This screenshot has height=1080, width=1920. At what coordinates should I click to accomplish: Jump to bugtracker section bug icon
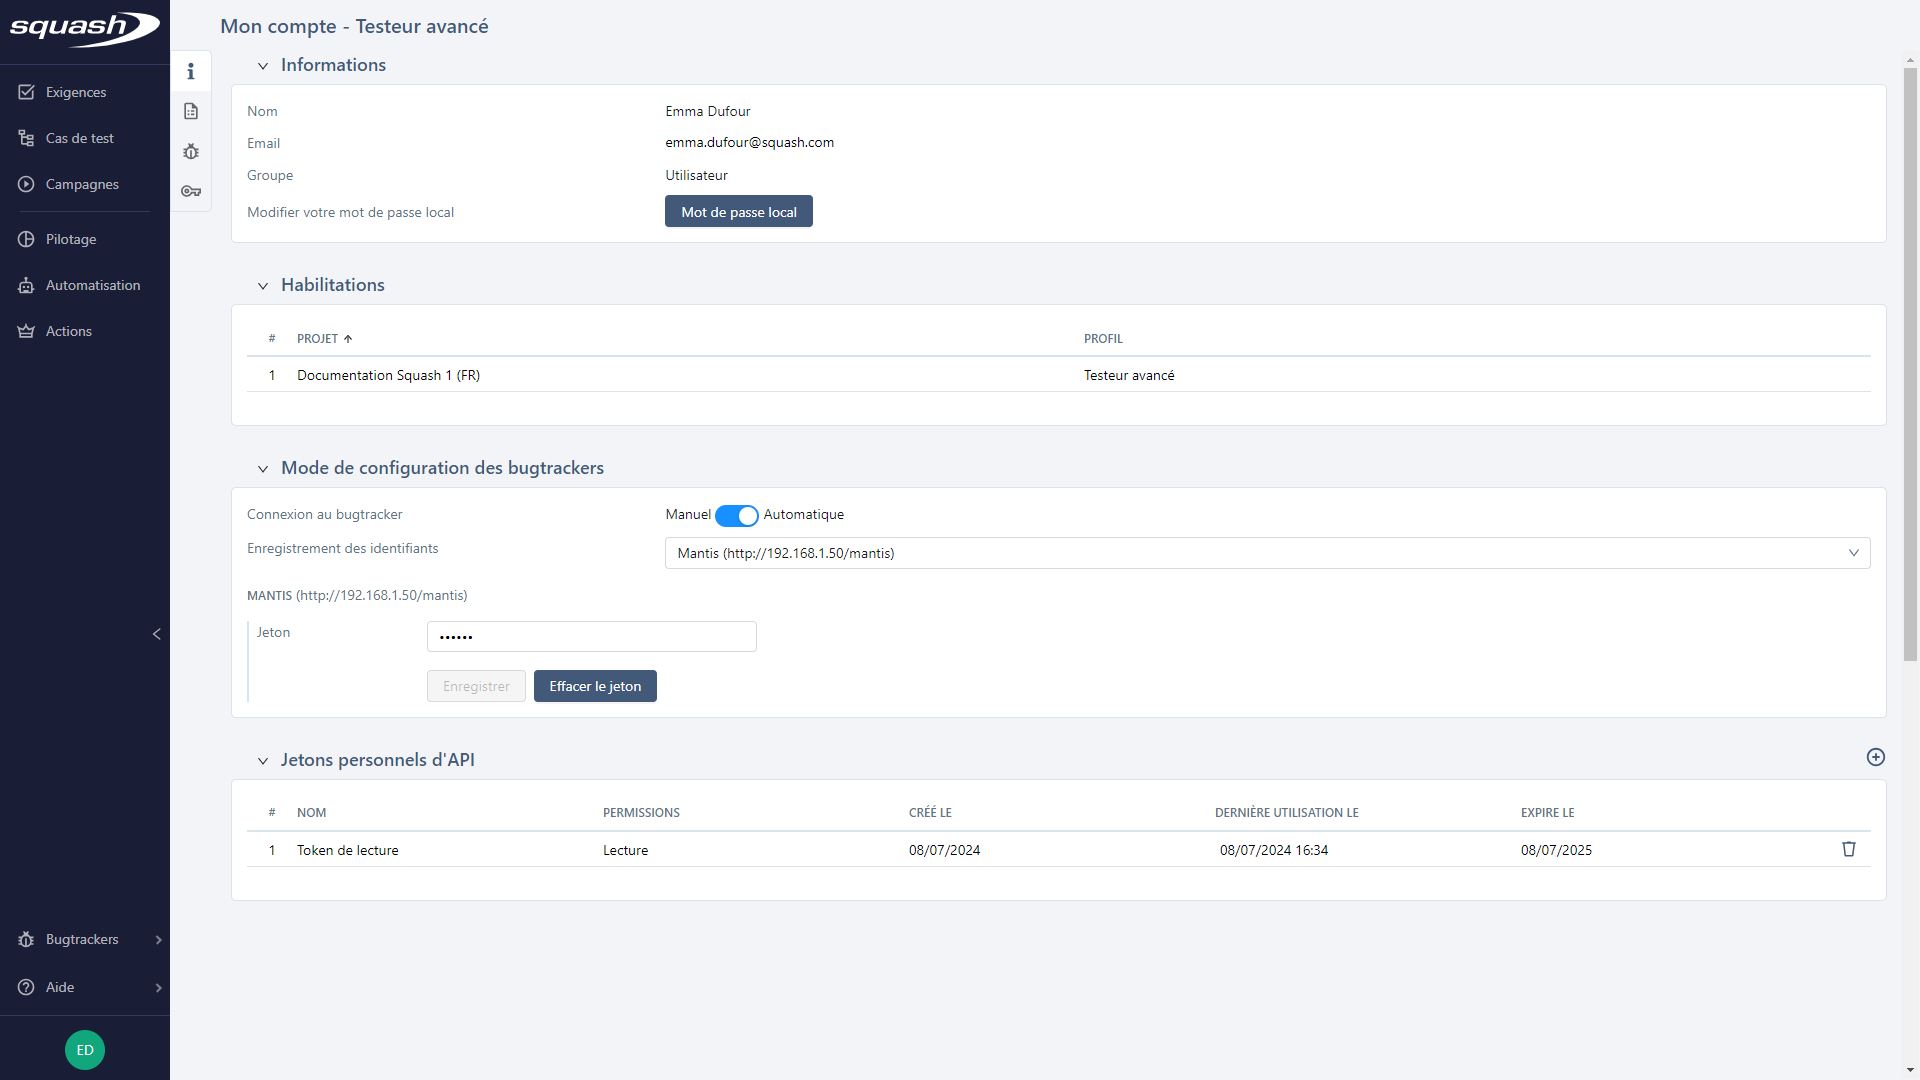tap(191, 152)
